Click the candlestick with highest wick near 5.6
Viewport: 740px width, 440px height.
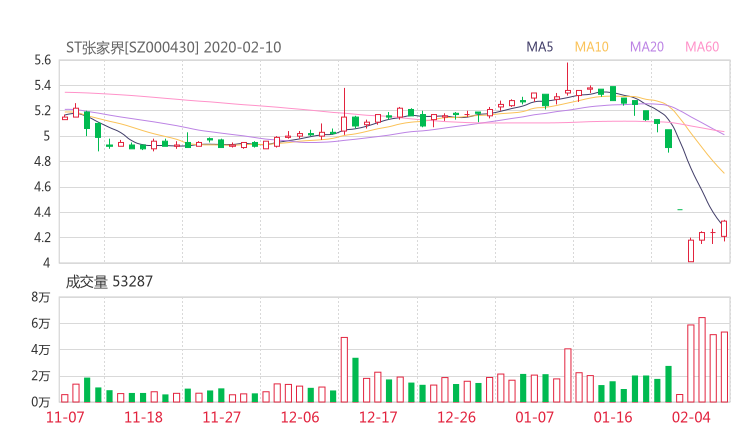pyautogui.click(x=568, y=78)
